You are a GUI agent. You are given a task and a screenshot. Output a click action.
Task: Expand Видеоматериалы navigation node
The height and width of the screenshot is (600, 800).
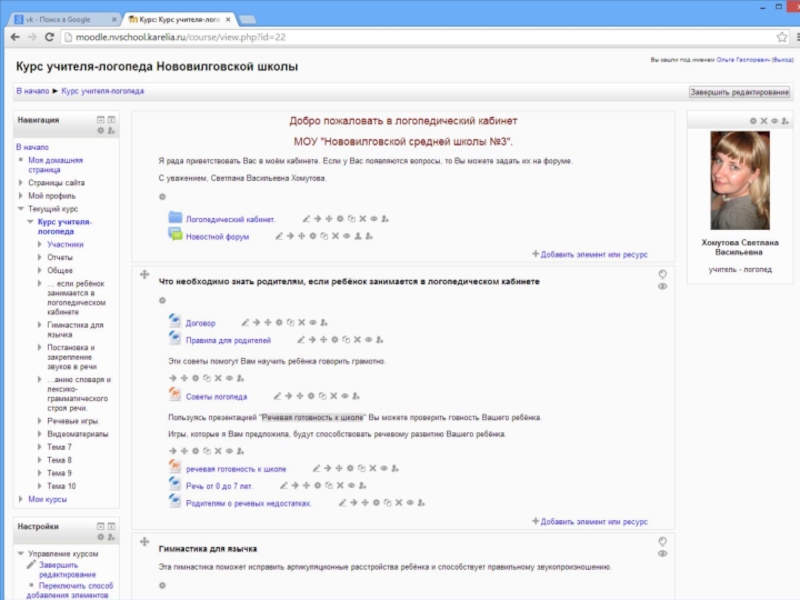pos(39,434)
